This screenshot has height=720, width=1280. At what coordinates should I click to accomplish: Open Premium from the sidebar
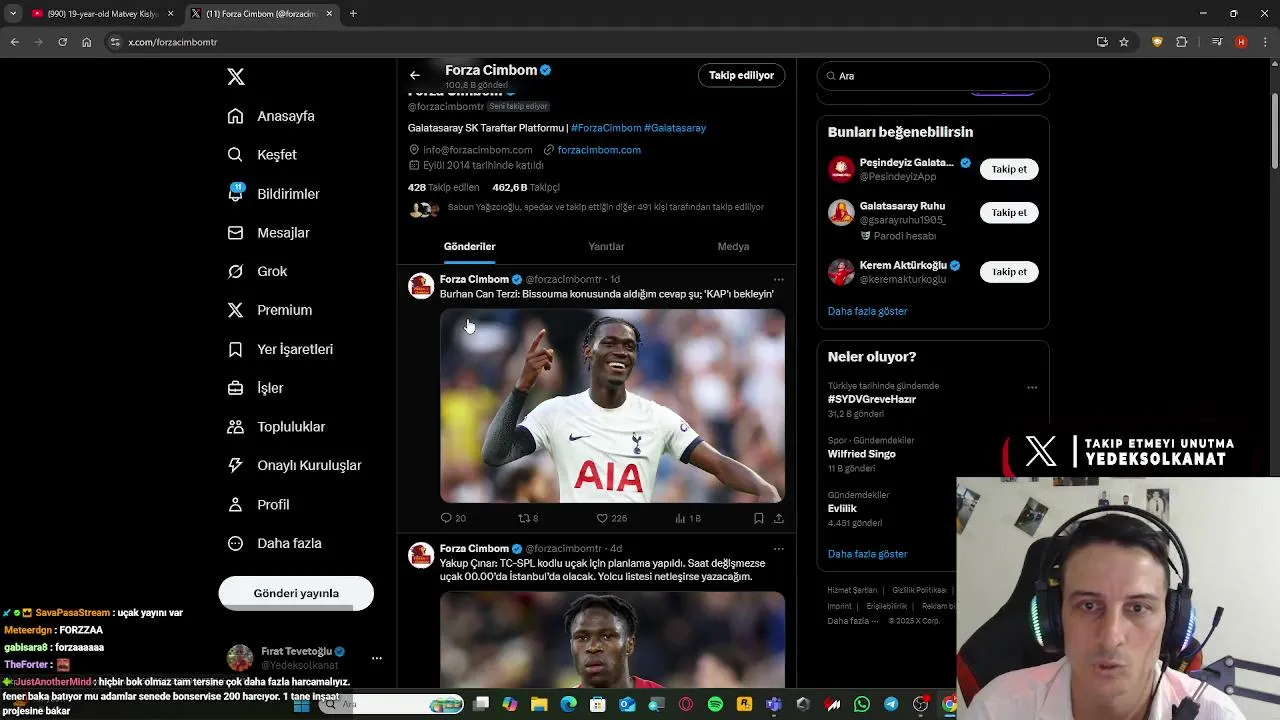pos(270,310)
